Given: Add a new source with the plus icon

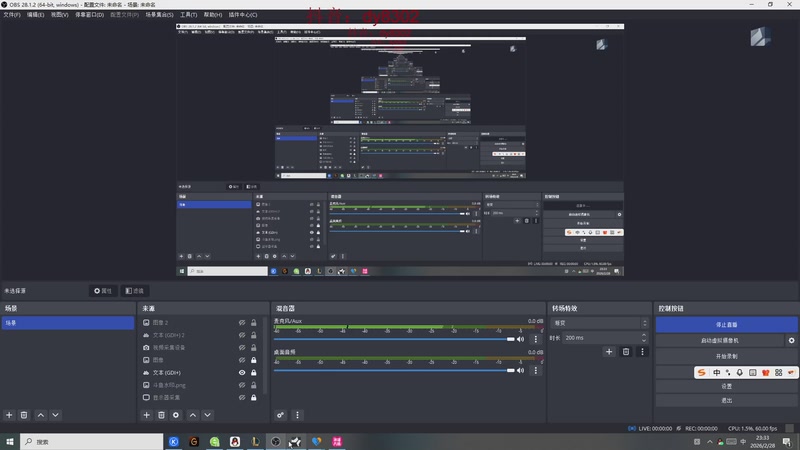Looking at the screenshot, I should (146, 415).
